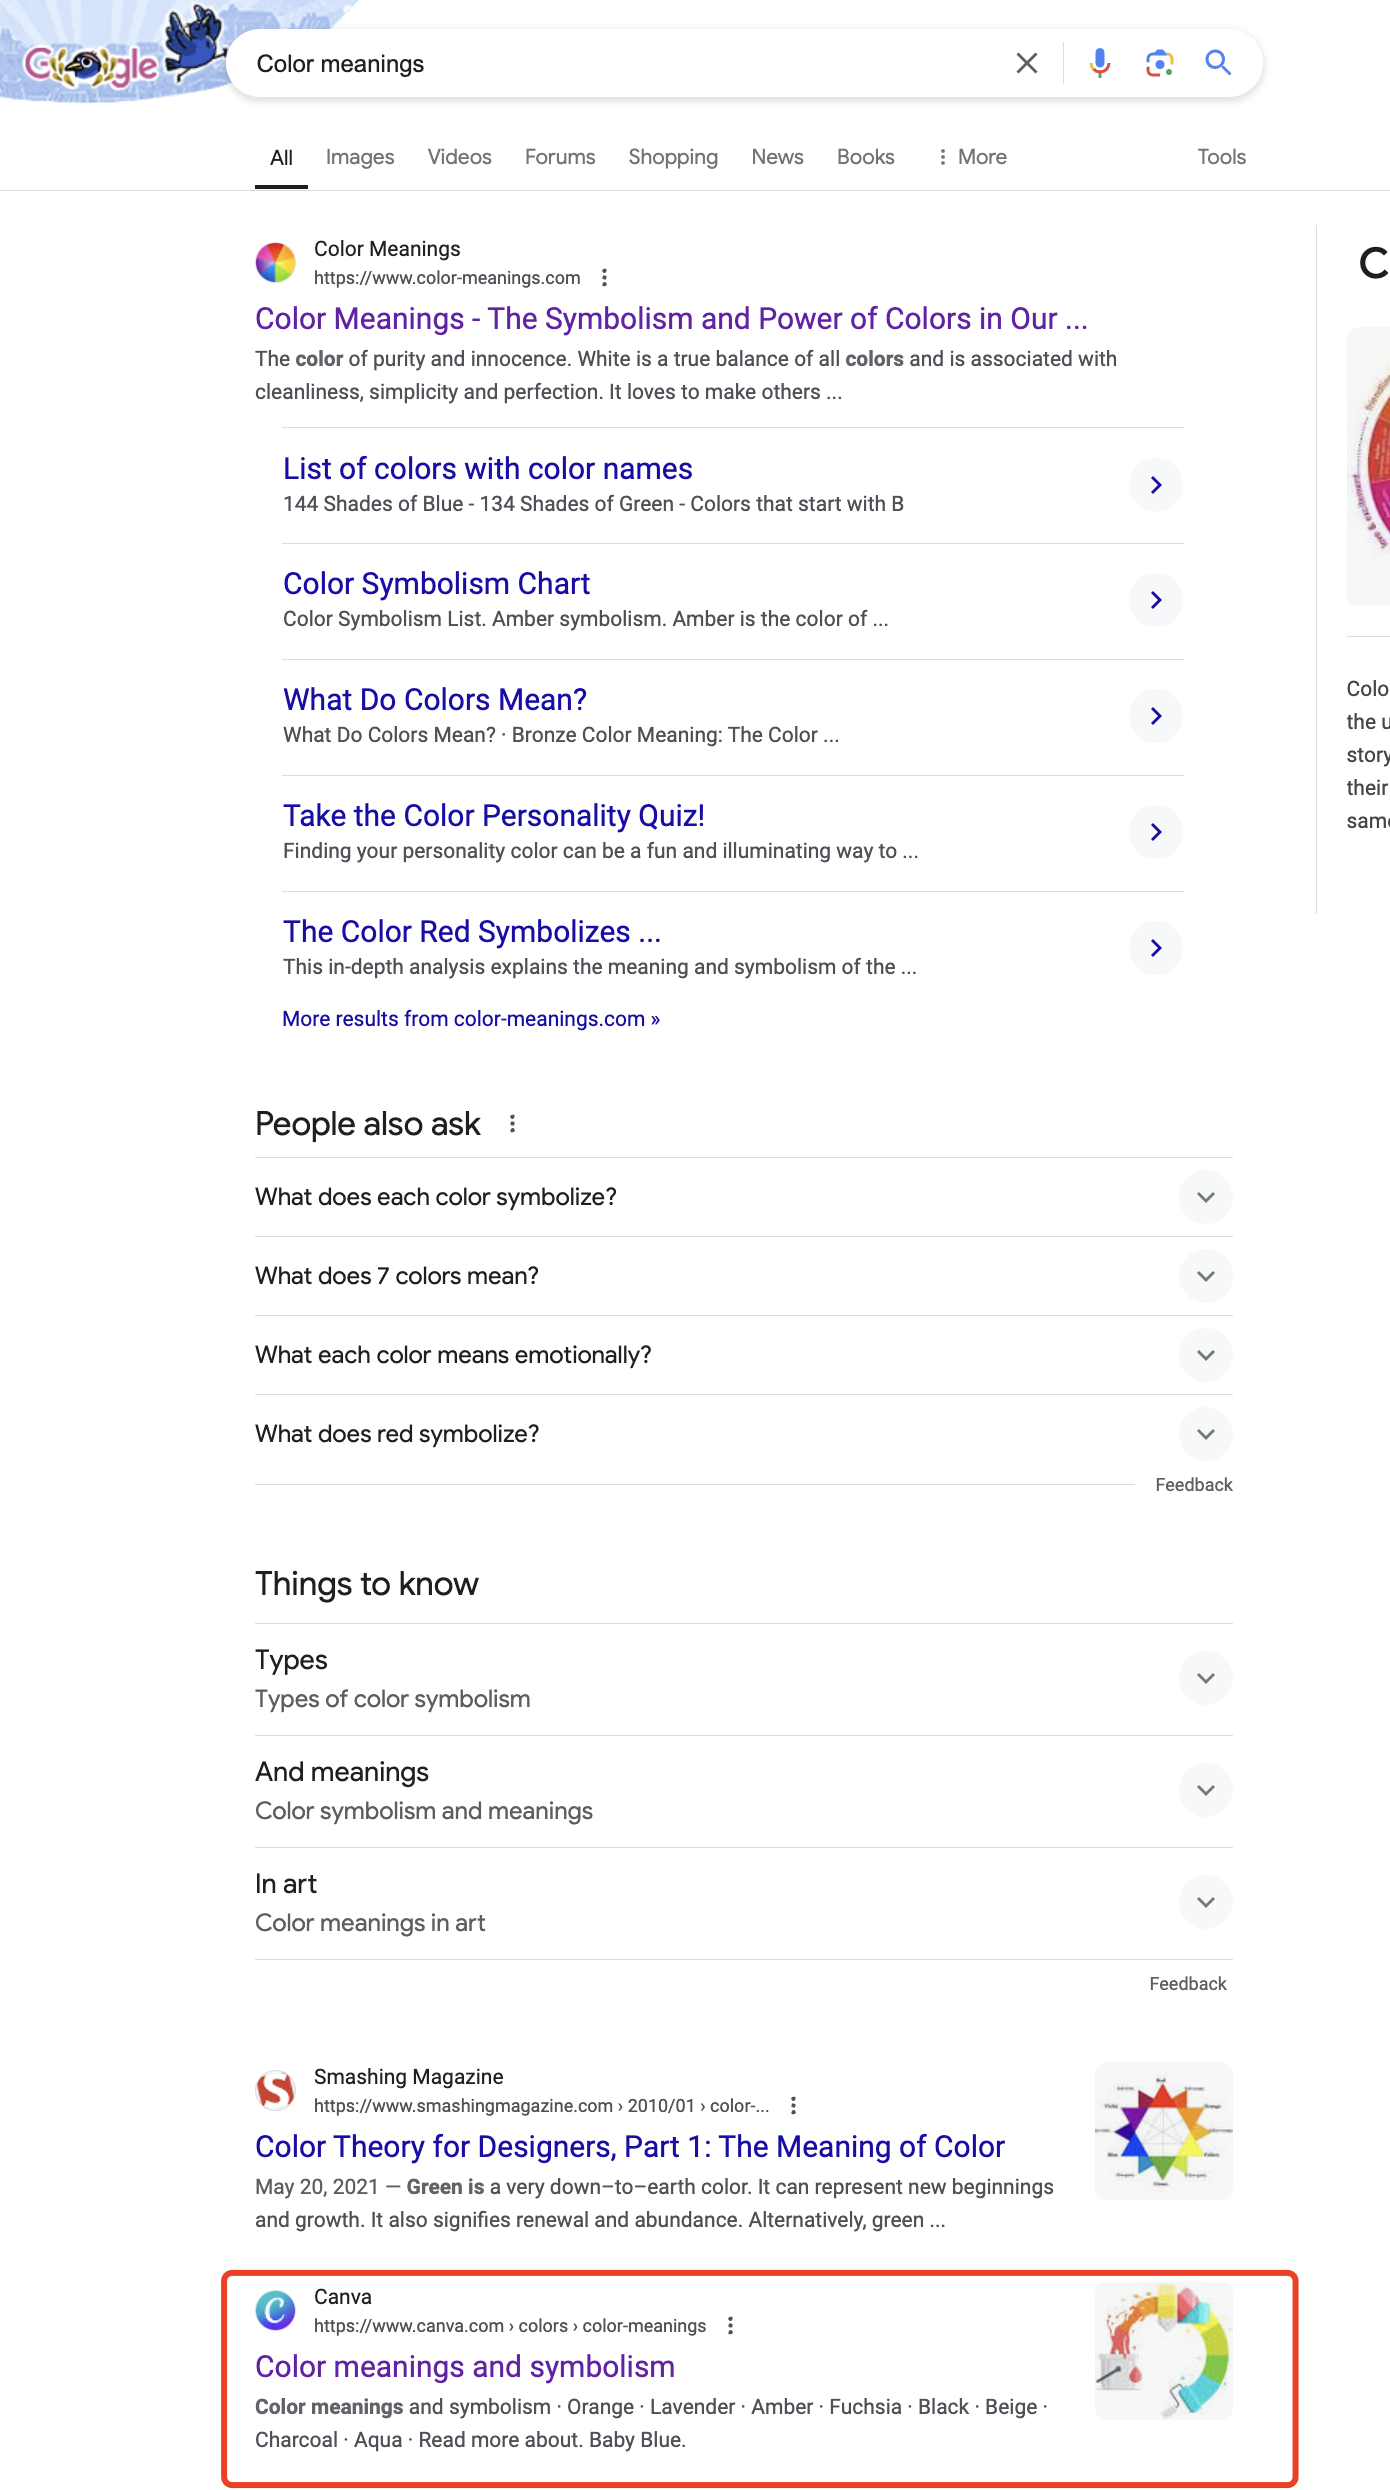Viewport: 1390px width, 2490px height.
Task: Open 'More results from color-meanings.com' link
Action: 471,1019
